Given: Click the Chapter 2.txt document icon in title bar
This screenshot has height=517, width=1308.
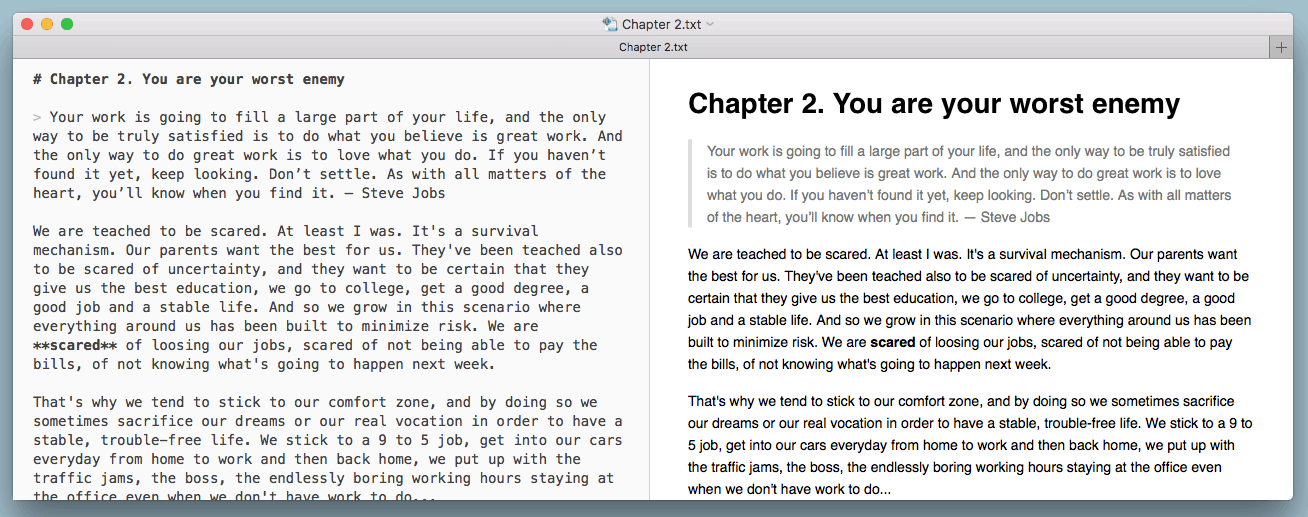Looking at the screenshot, I should (x=609, y=24).
